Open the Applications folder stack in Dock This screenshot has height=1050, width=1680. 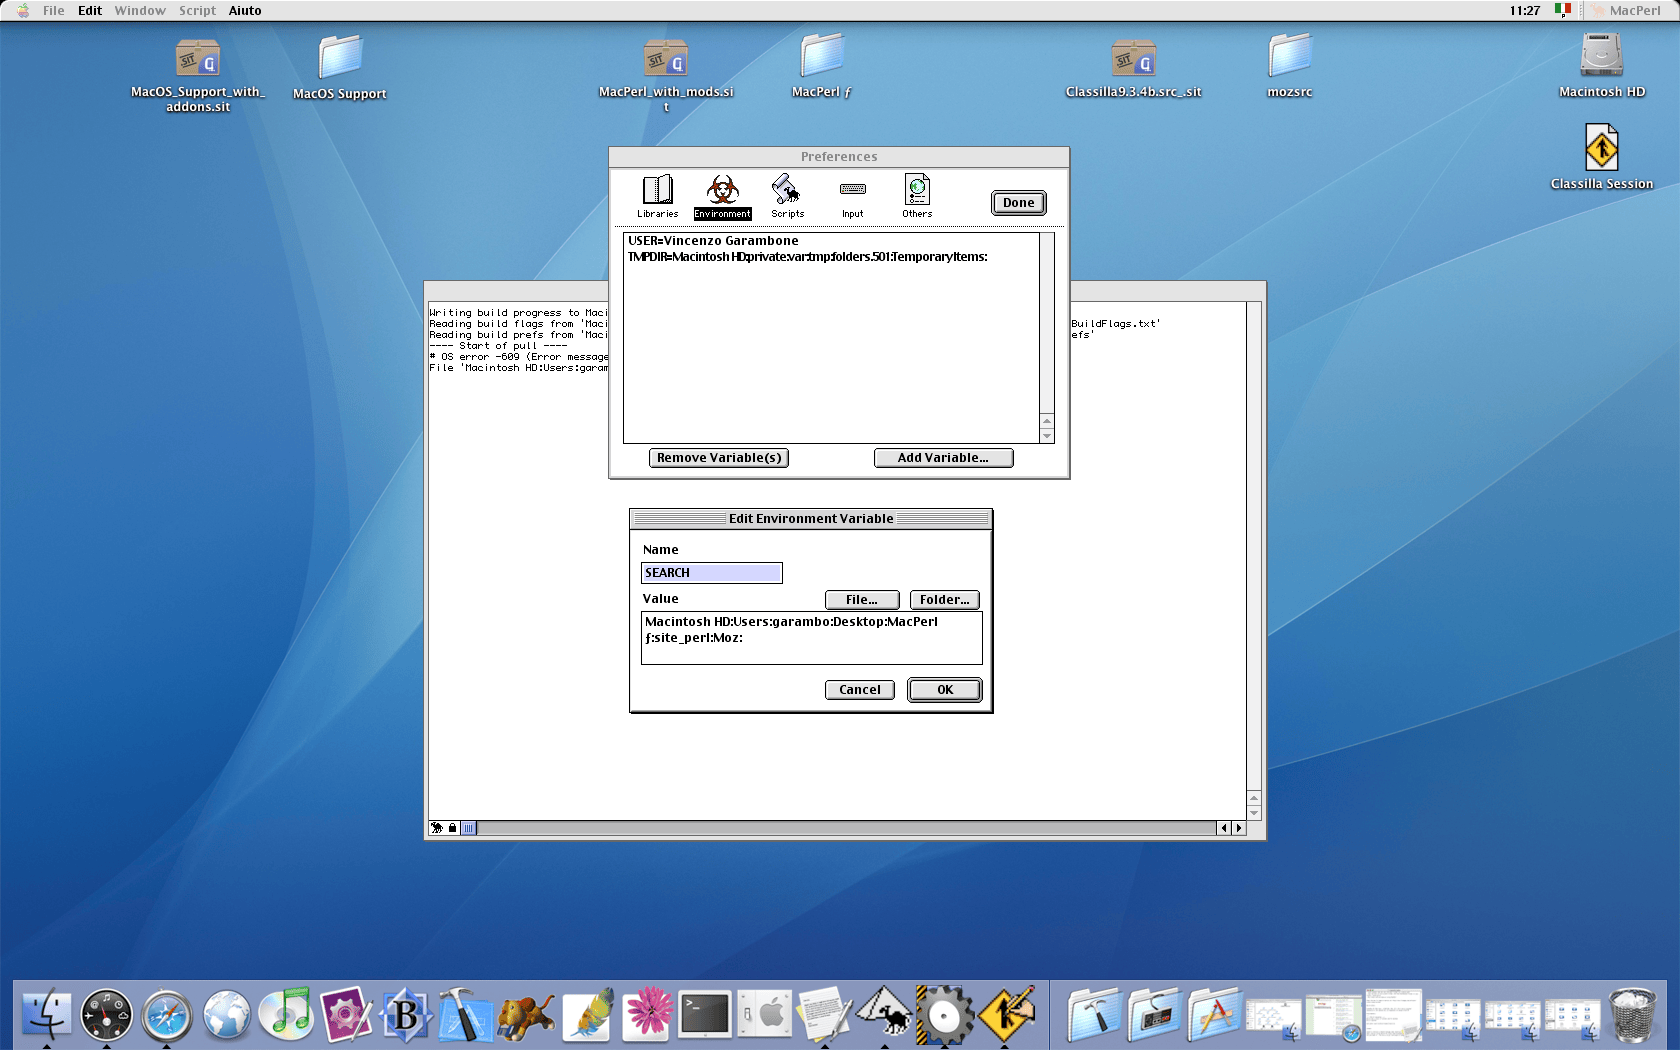[1214, 1015]
